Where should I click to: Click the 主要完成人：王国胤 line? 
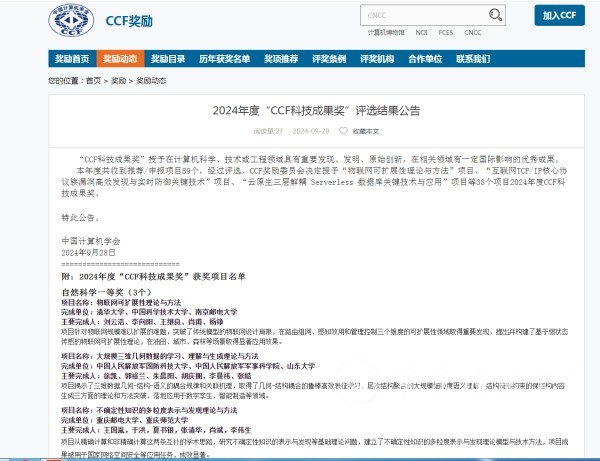click(156, 430)
